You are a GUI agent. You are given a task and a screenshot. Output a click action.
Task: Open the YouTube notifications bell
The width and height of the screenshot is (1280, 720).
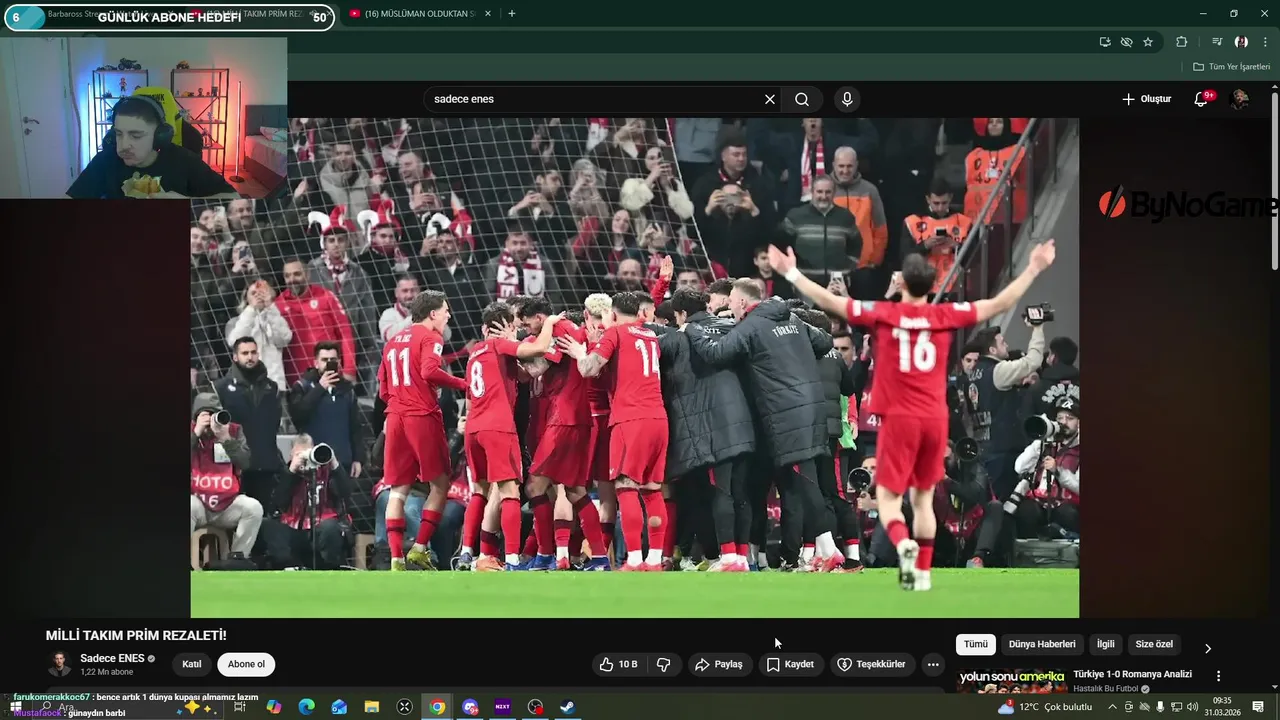1202,99
